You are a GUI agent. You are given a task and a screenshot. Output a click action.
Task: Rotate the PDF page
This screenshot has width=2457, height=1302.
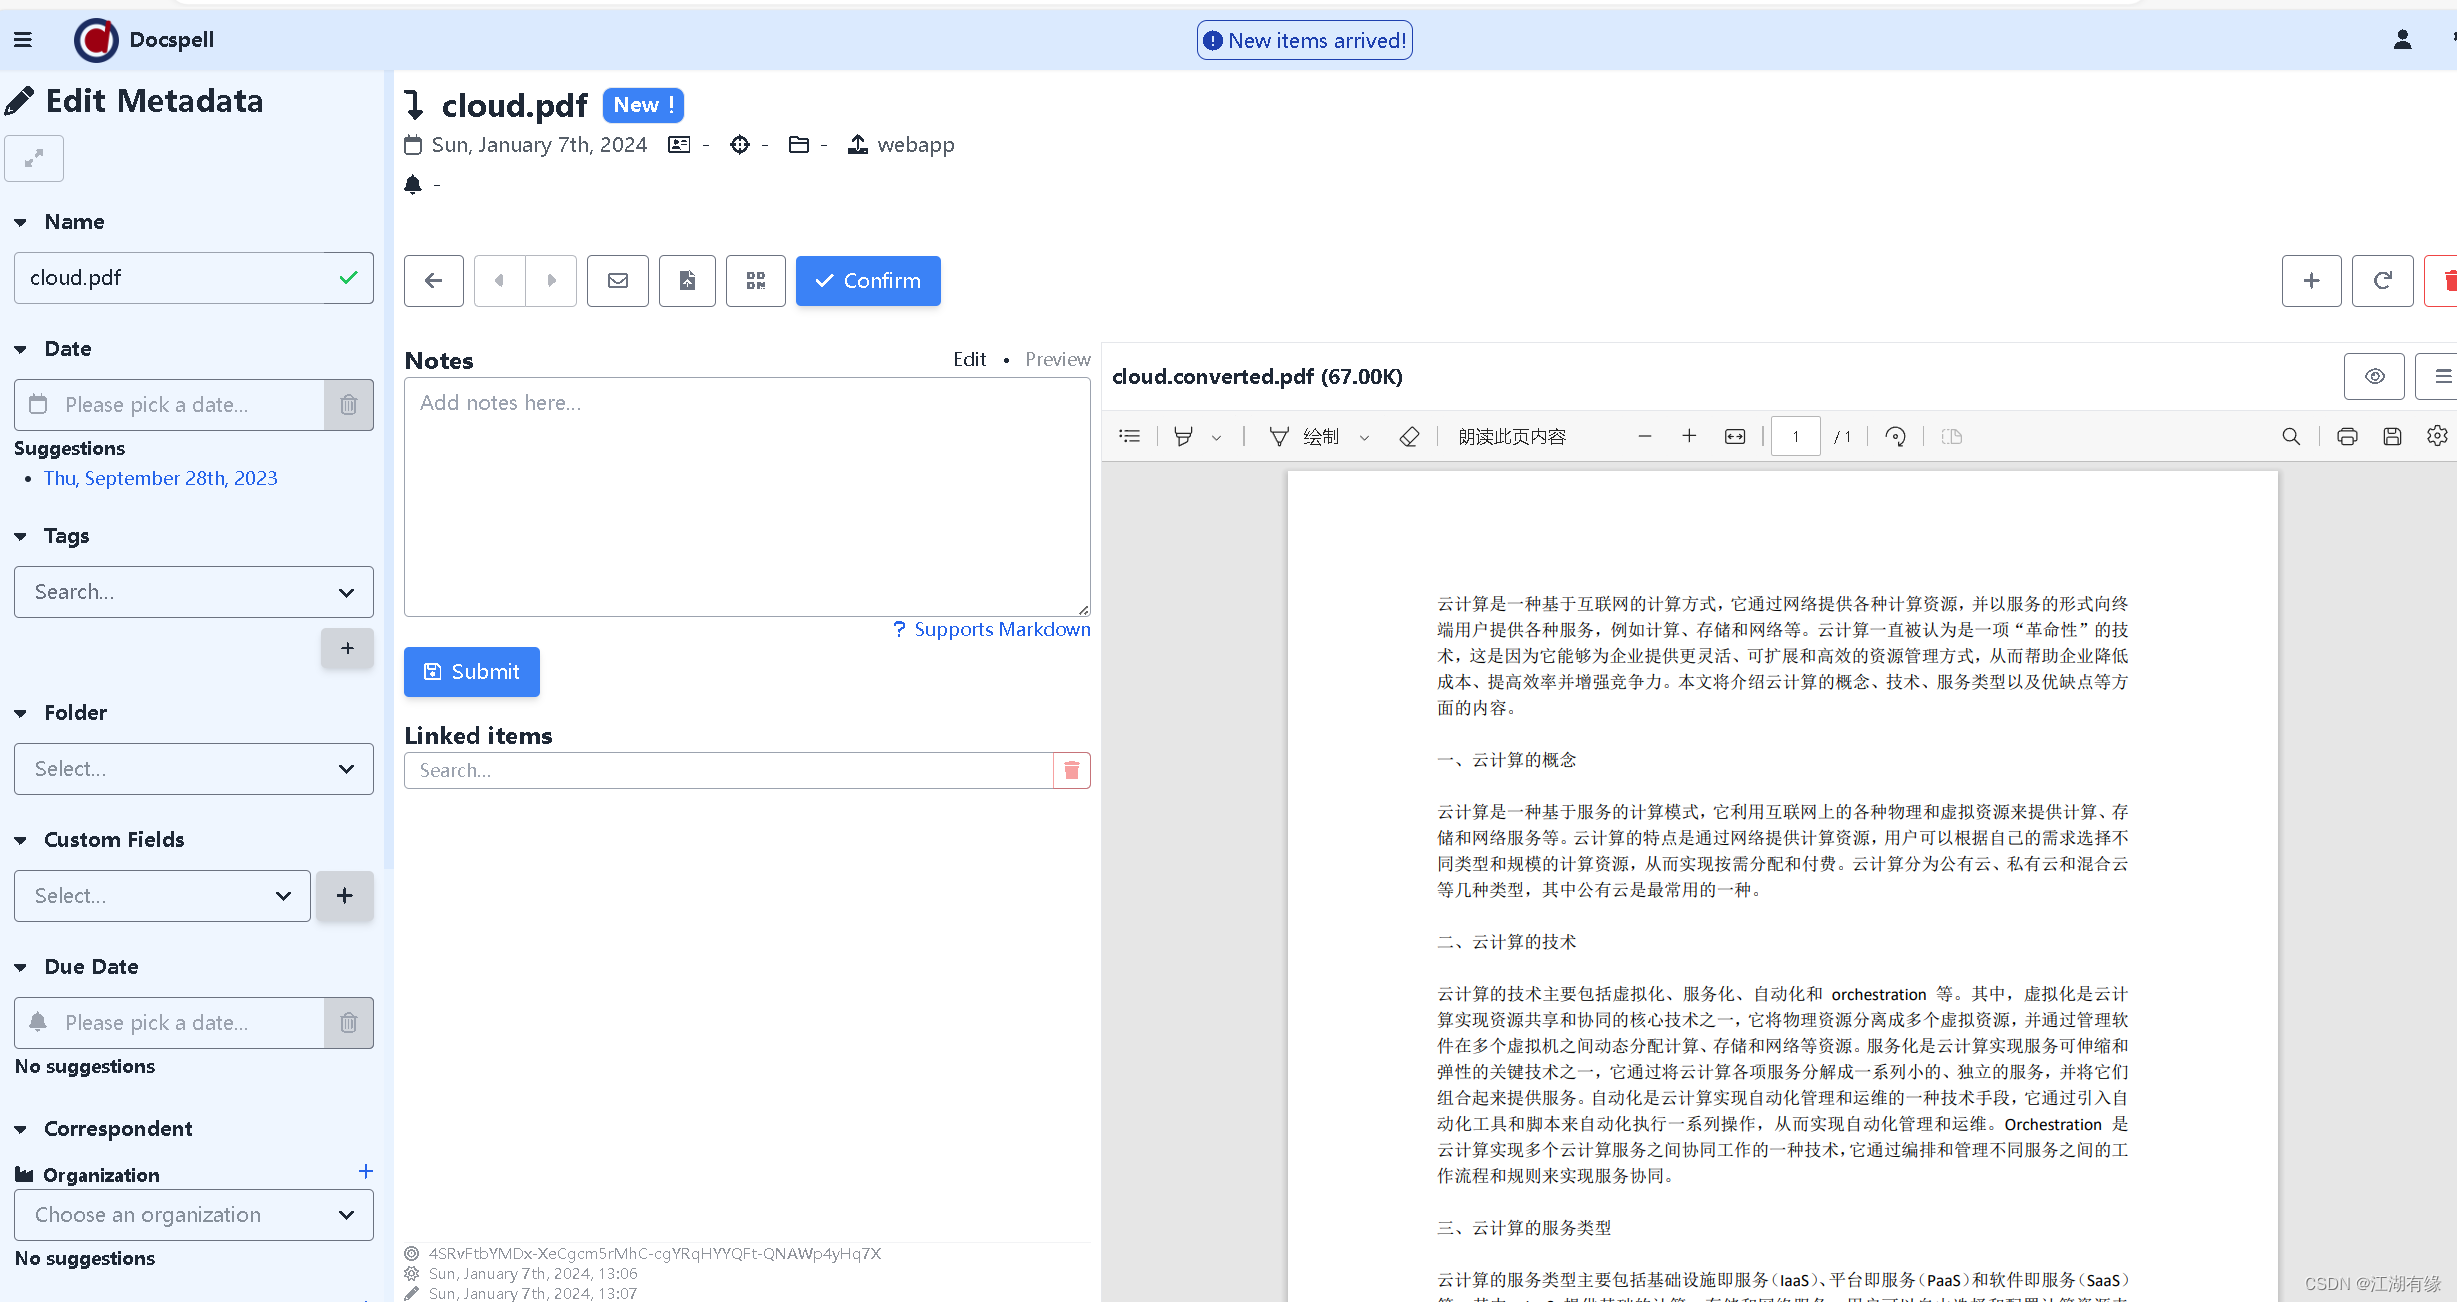tap(1895, 437)
